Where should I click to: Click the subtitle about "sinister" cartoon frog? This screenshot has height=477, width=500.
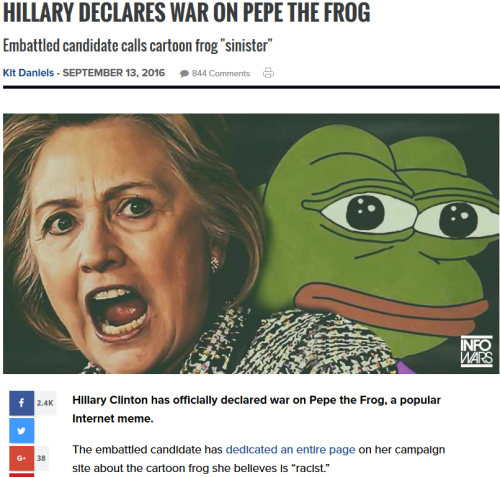(x=138, y=45)
